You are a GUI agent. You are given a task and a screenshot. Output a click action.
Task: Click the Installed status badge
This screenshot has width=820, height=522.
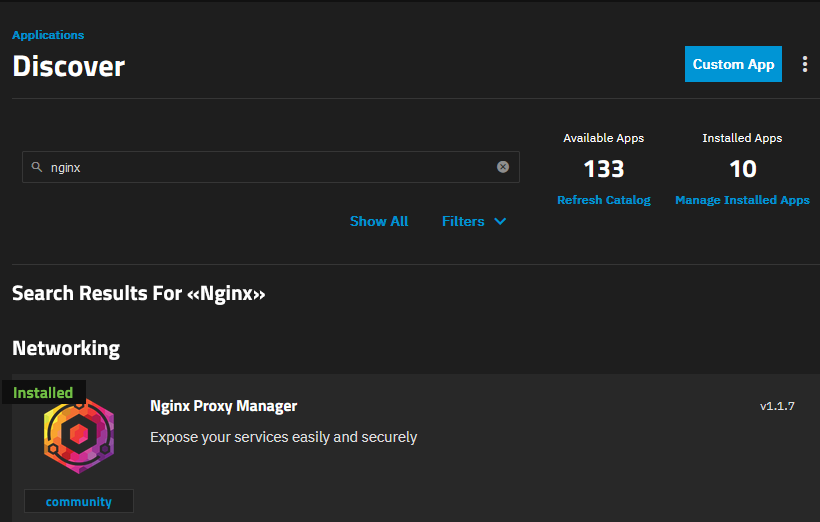click(x=43, y=392)
